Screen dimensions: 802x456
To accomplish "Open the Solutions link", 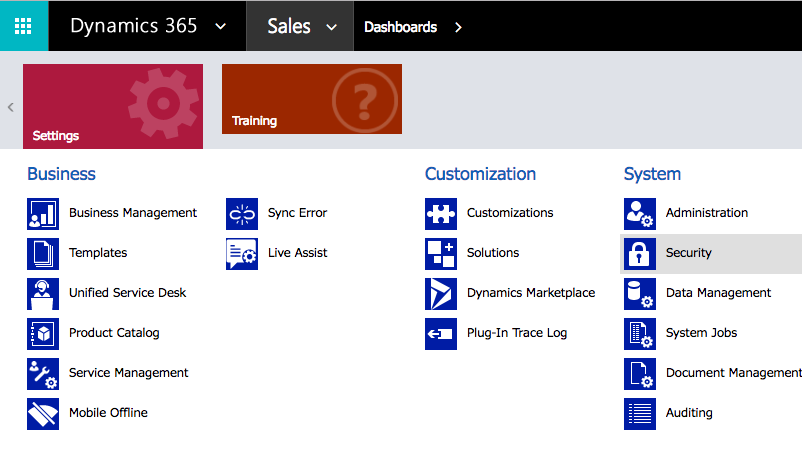I will click(x=493, y=253).
